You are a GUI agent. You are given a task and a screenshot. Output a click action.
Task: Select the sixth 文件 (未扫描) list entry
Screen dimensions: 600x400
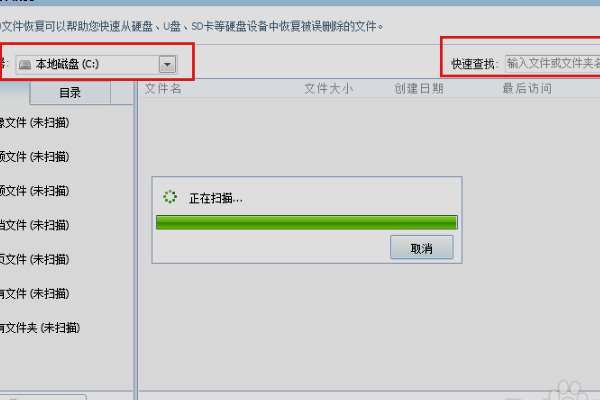click(x=34, y=294)
